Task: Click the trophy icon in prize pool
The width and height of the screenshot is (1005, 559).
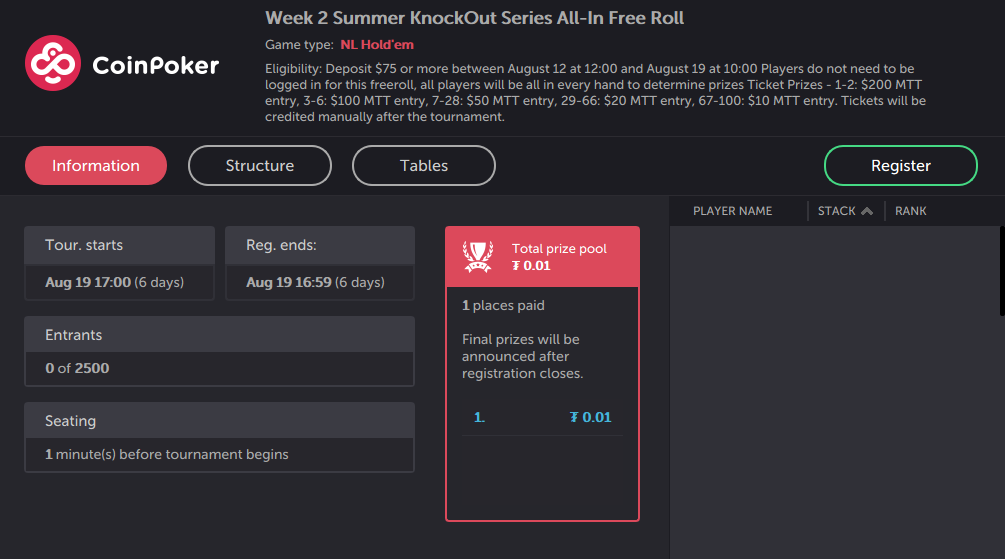Action: coord(478,257)
